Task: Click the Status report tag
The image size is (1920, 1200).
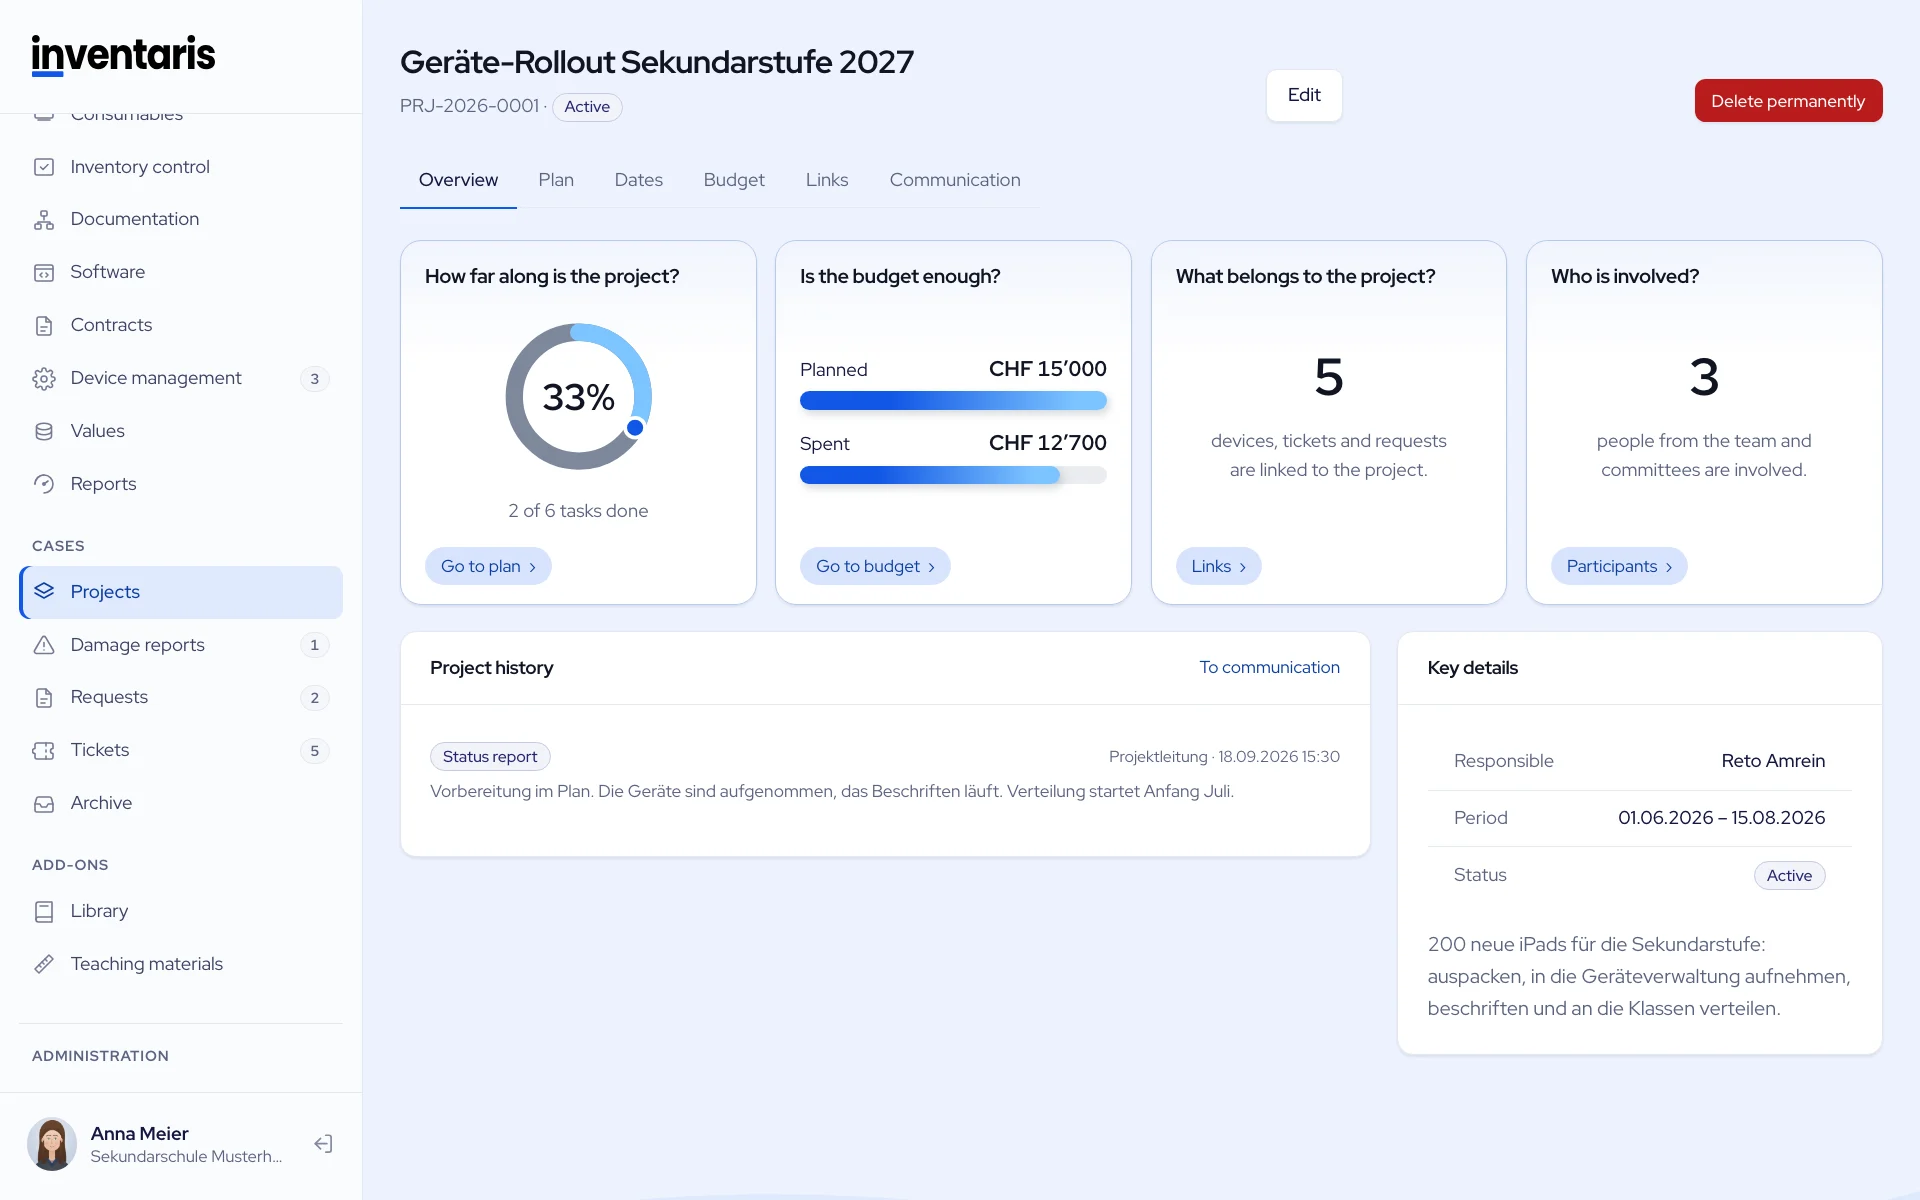Action: click(490, 757)
